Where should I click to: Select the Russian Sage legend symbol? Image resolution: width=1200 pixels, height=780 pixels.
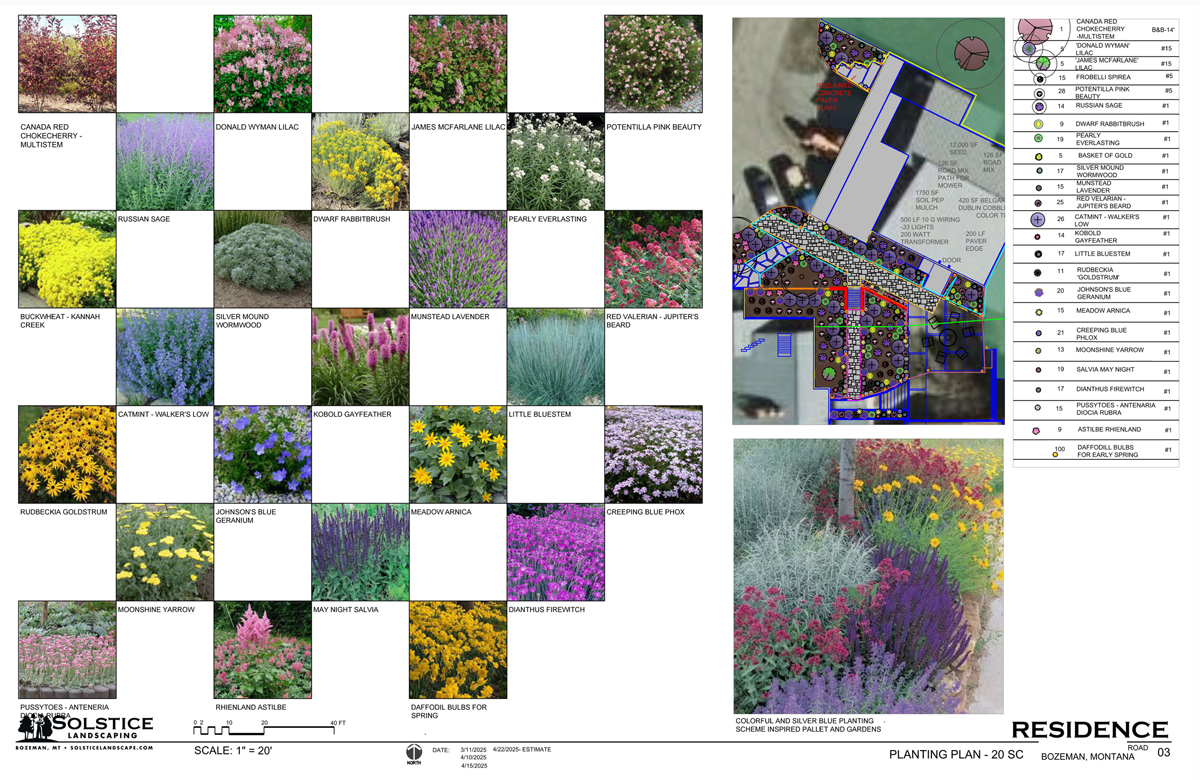[x=1039, y=106]
